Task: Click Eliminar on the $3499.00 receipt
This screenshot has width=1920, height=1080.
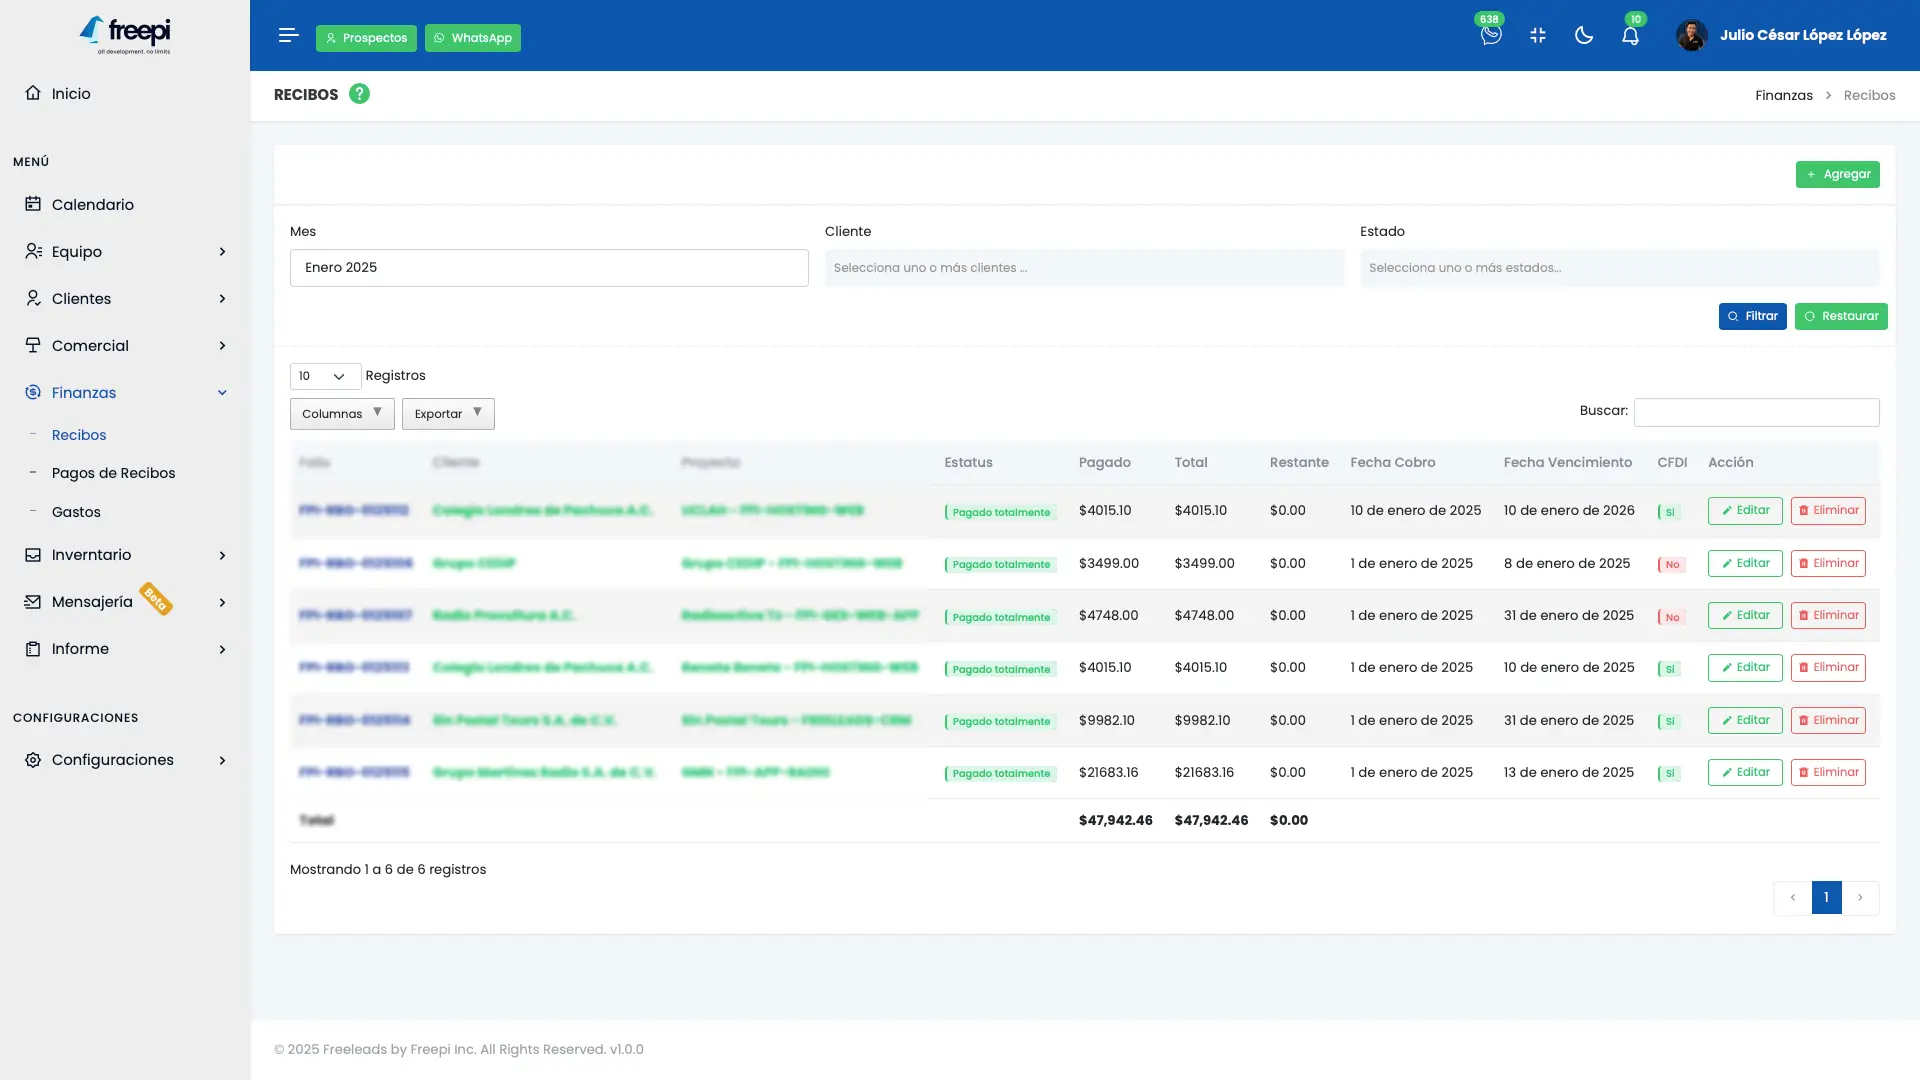Action: point(1827,563)
